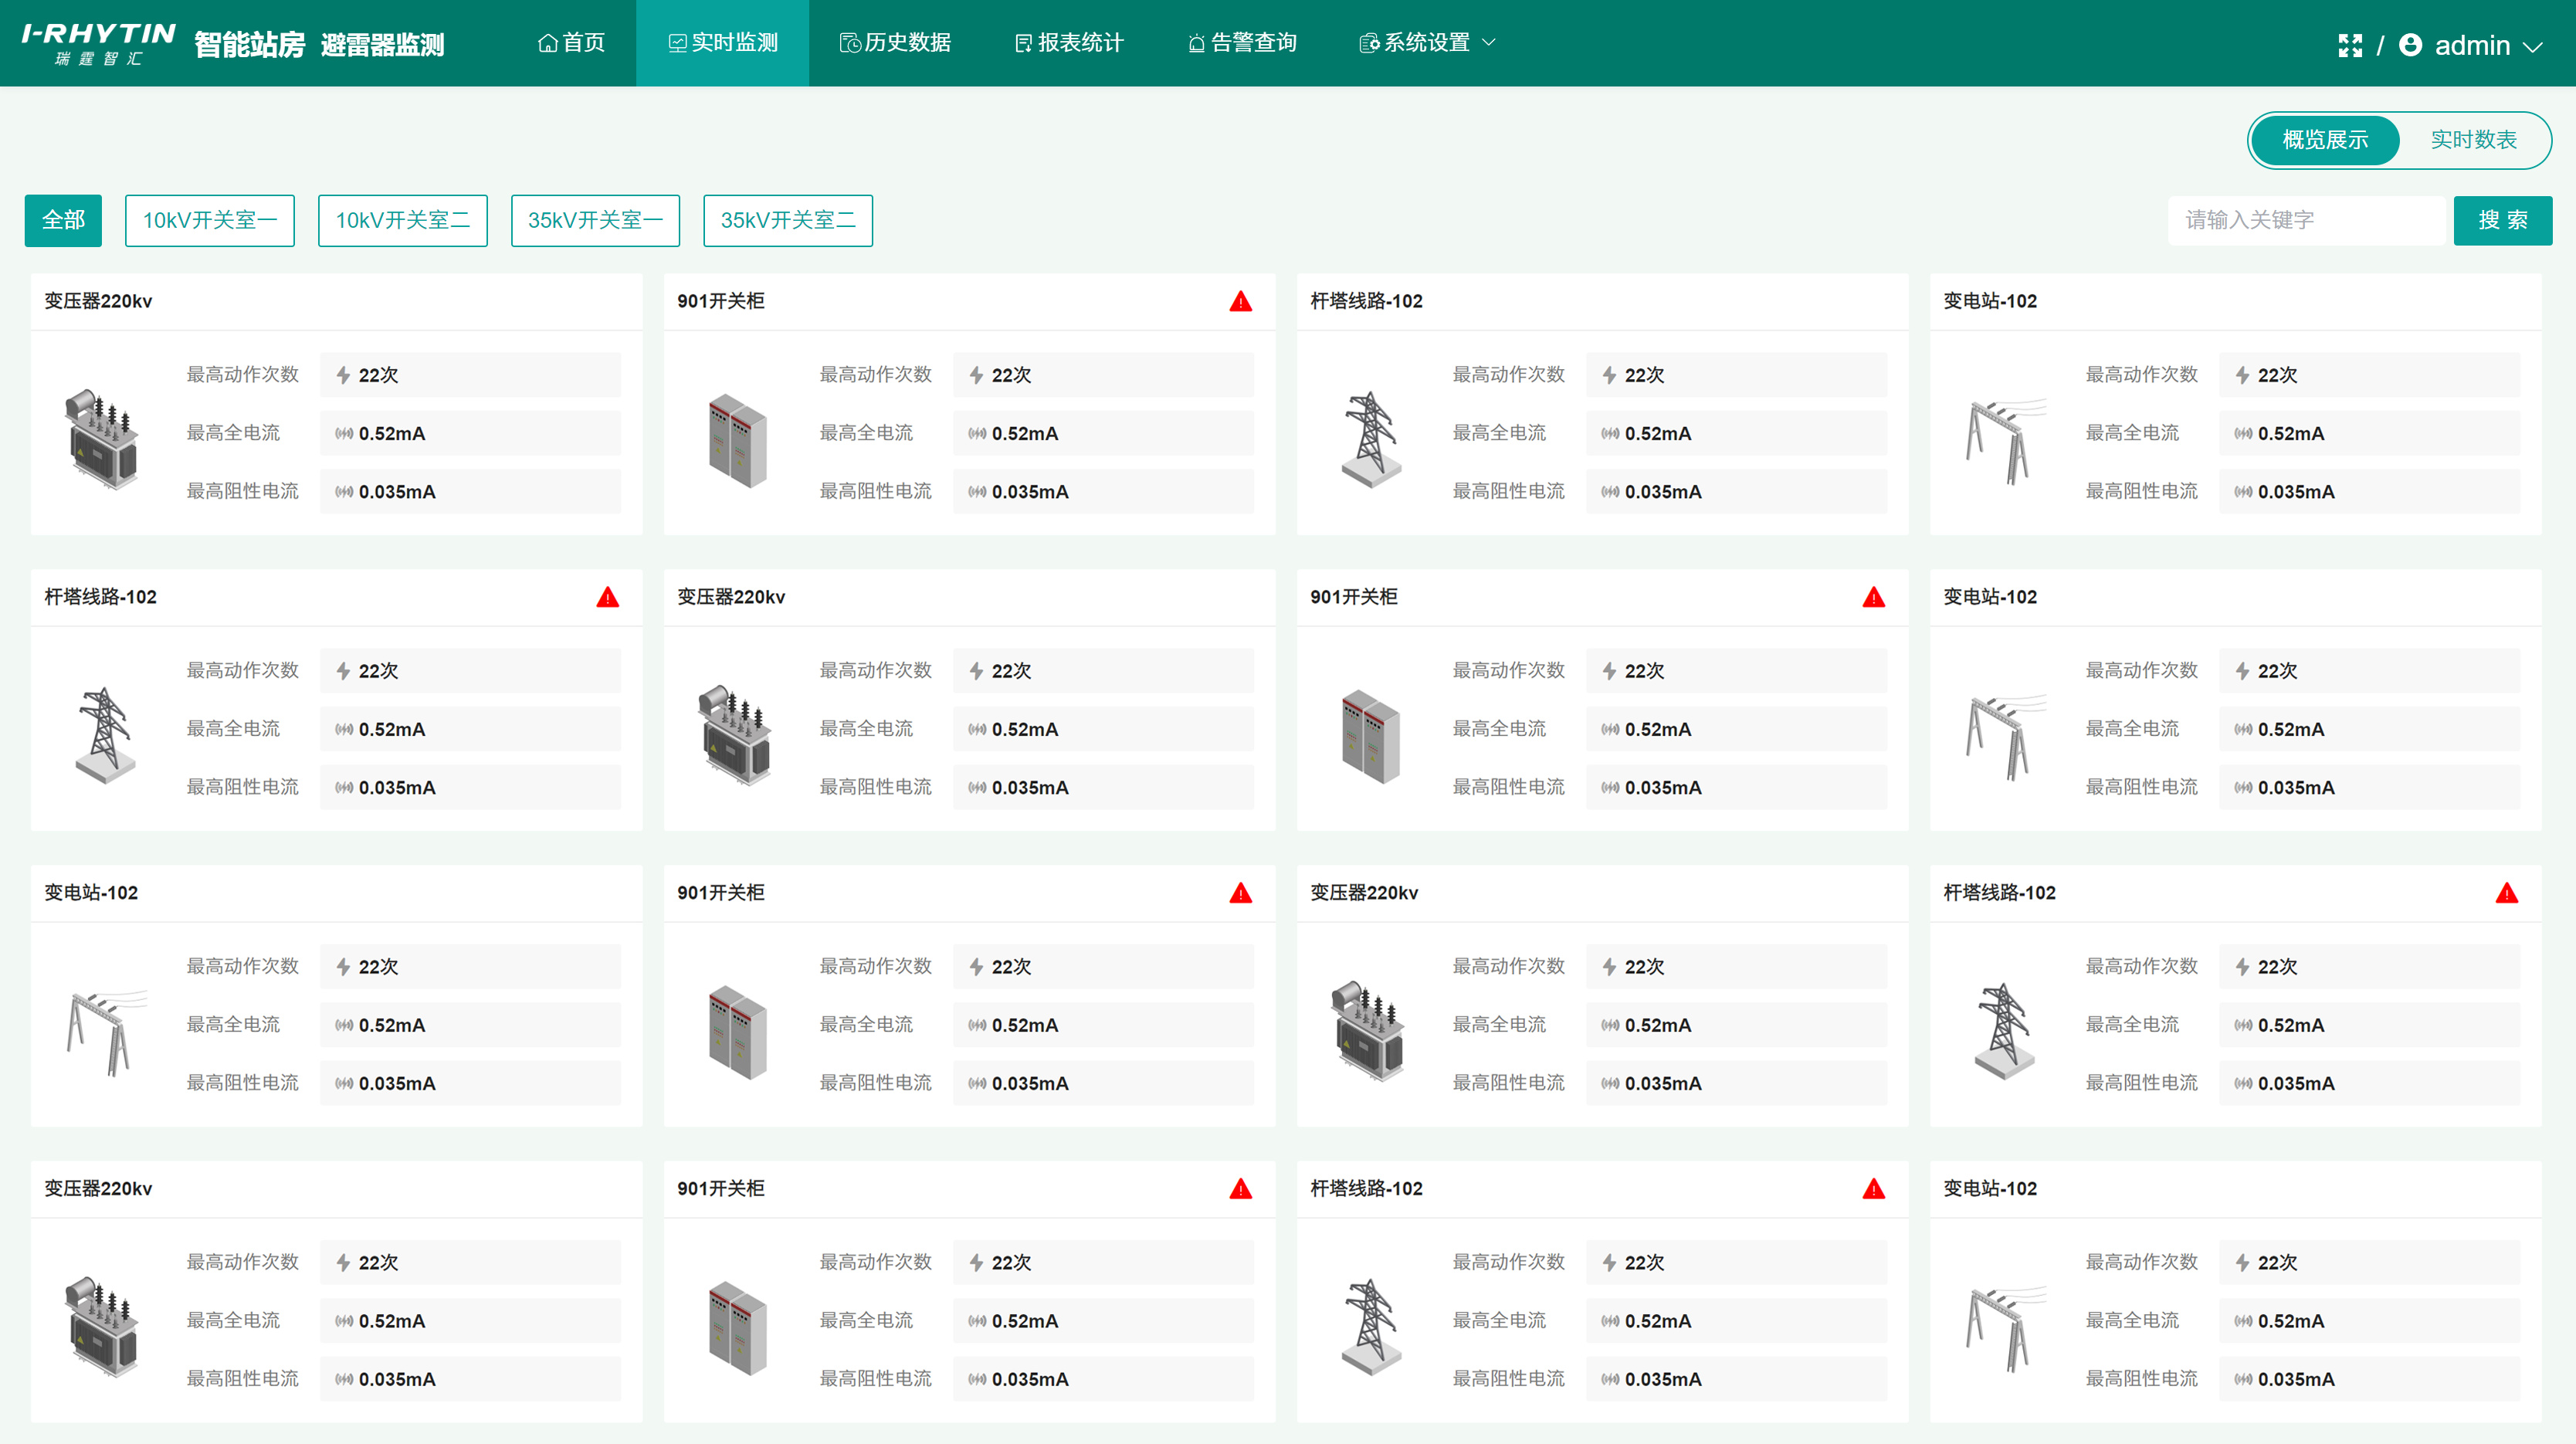Open the admin account dropdown arrow
Viewport: 2576px width, 1444px height.
point(2533,46)
